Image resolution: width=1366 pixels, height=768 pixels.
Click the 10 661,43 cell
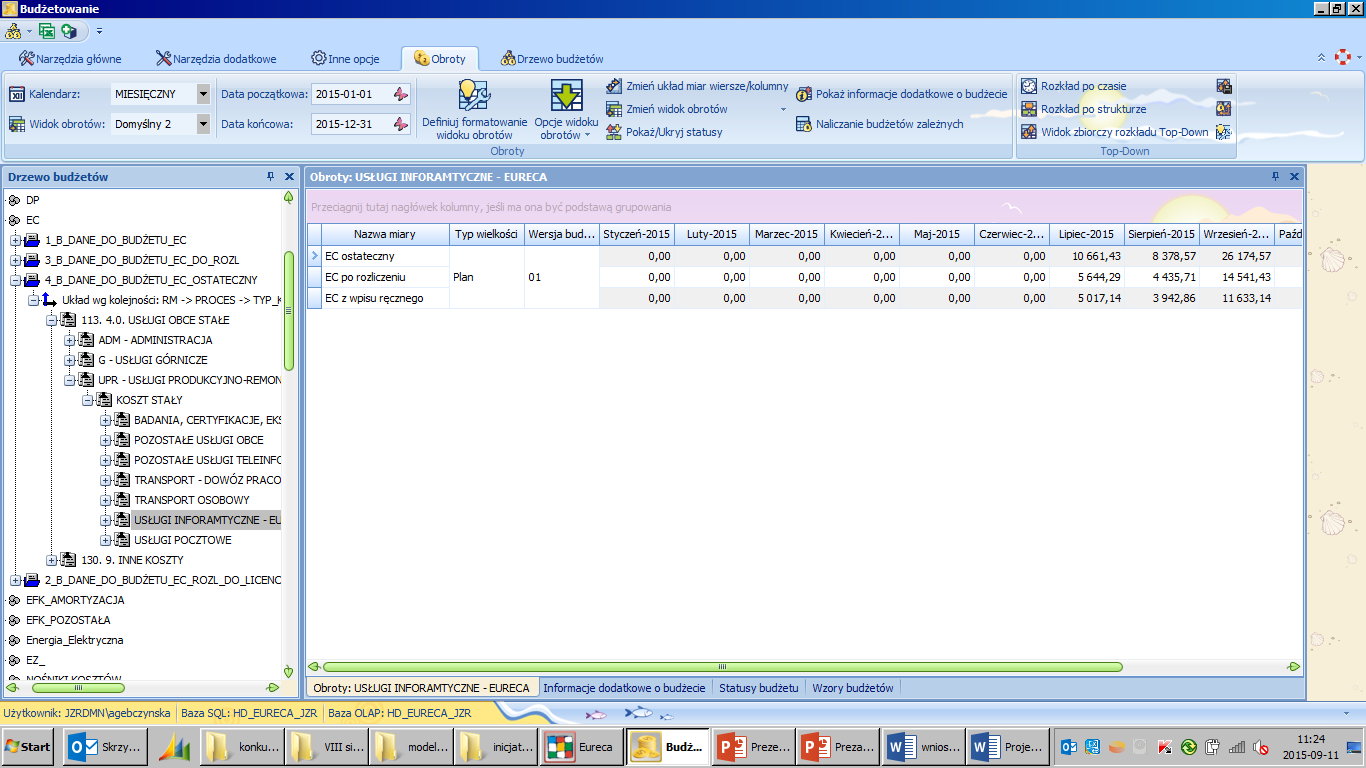(1086, 257)
